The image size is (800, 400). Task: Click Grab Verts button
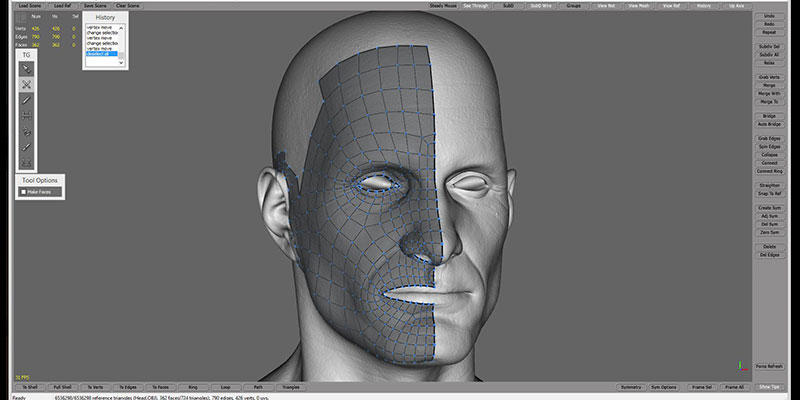tap(769, 77)
